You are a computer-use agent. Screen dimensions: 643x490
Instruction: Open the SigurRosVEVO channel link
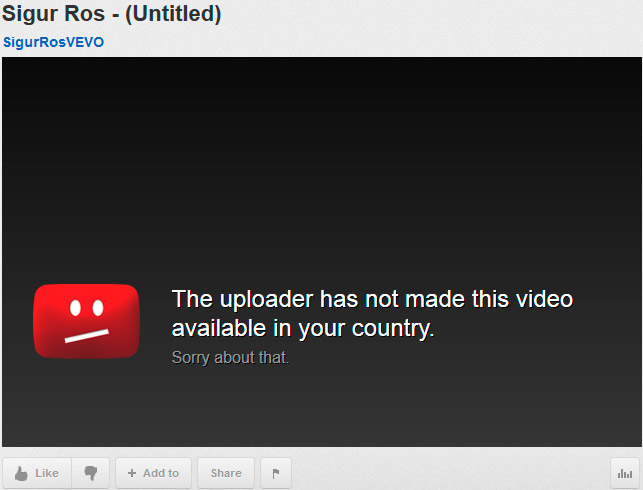[54, 42]
